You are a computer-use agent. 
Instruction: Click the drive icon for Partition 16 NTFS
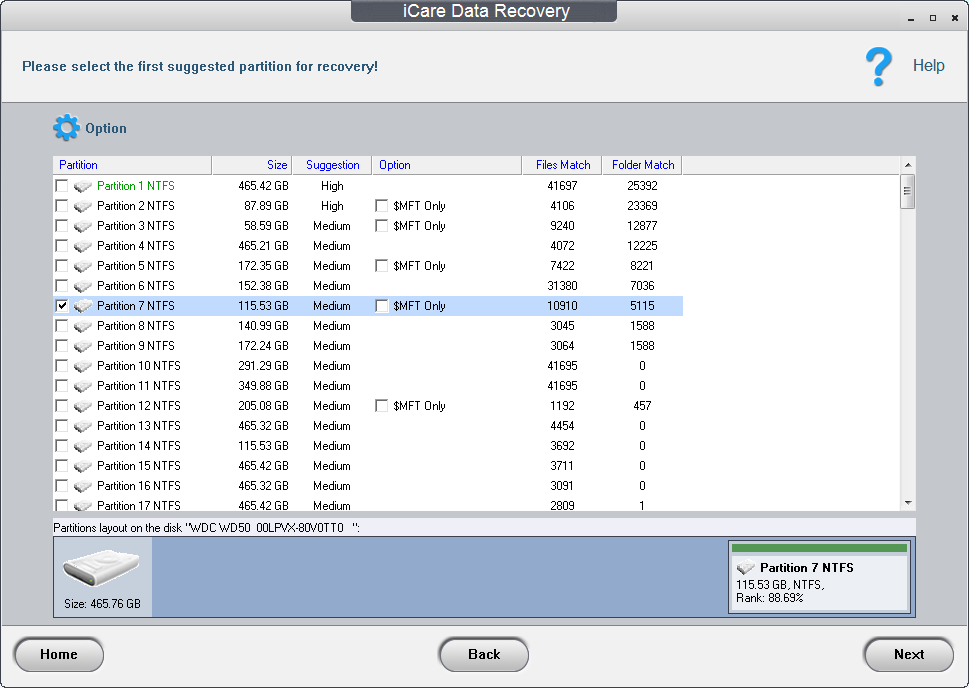83,486
